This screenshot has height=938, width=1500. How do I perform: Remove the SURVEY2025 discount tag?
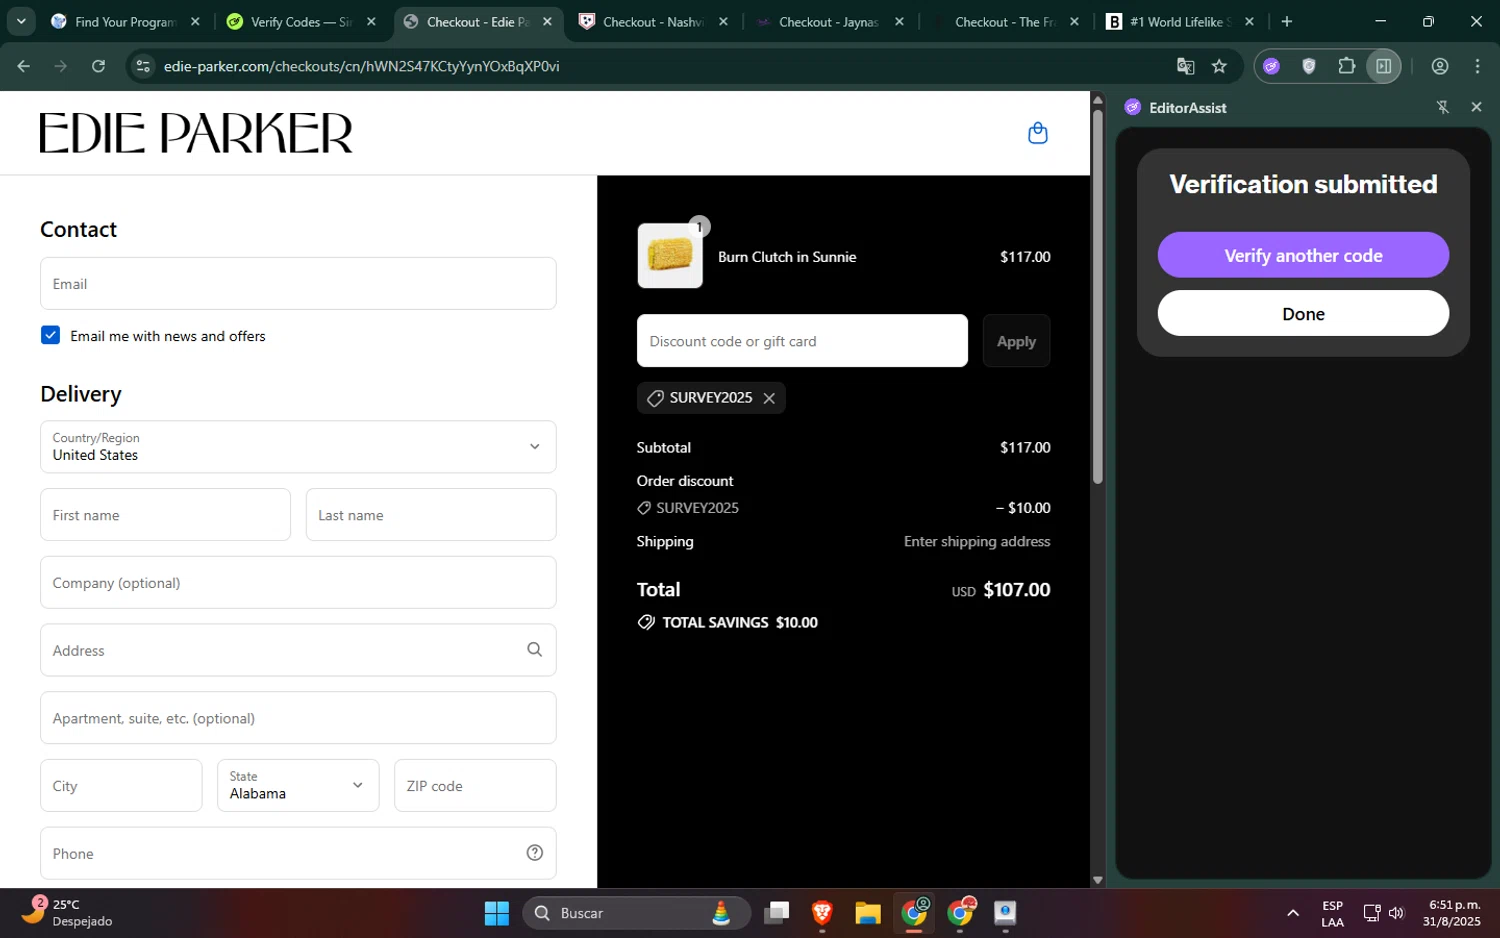coord(769,398)
